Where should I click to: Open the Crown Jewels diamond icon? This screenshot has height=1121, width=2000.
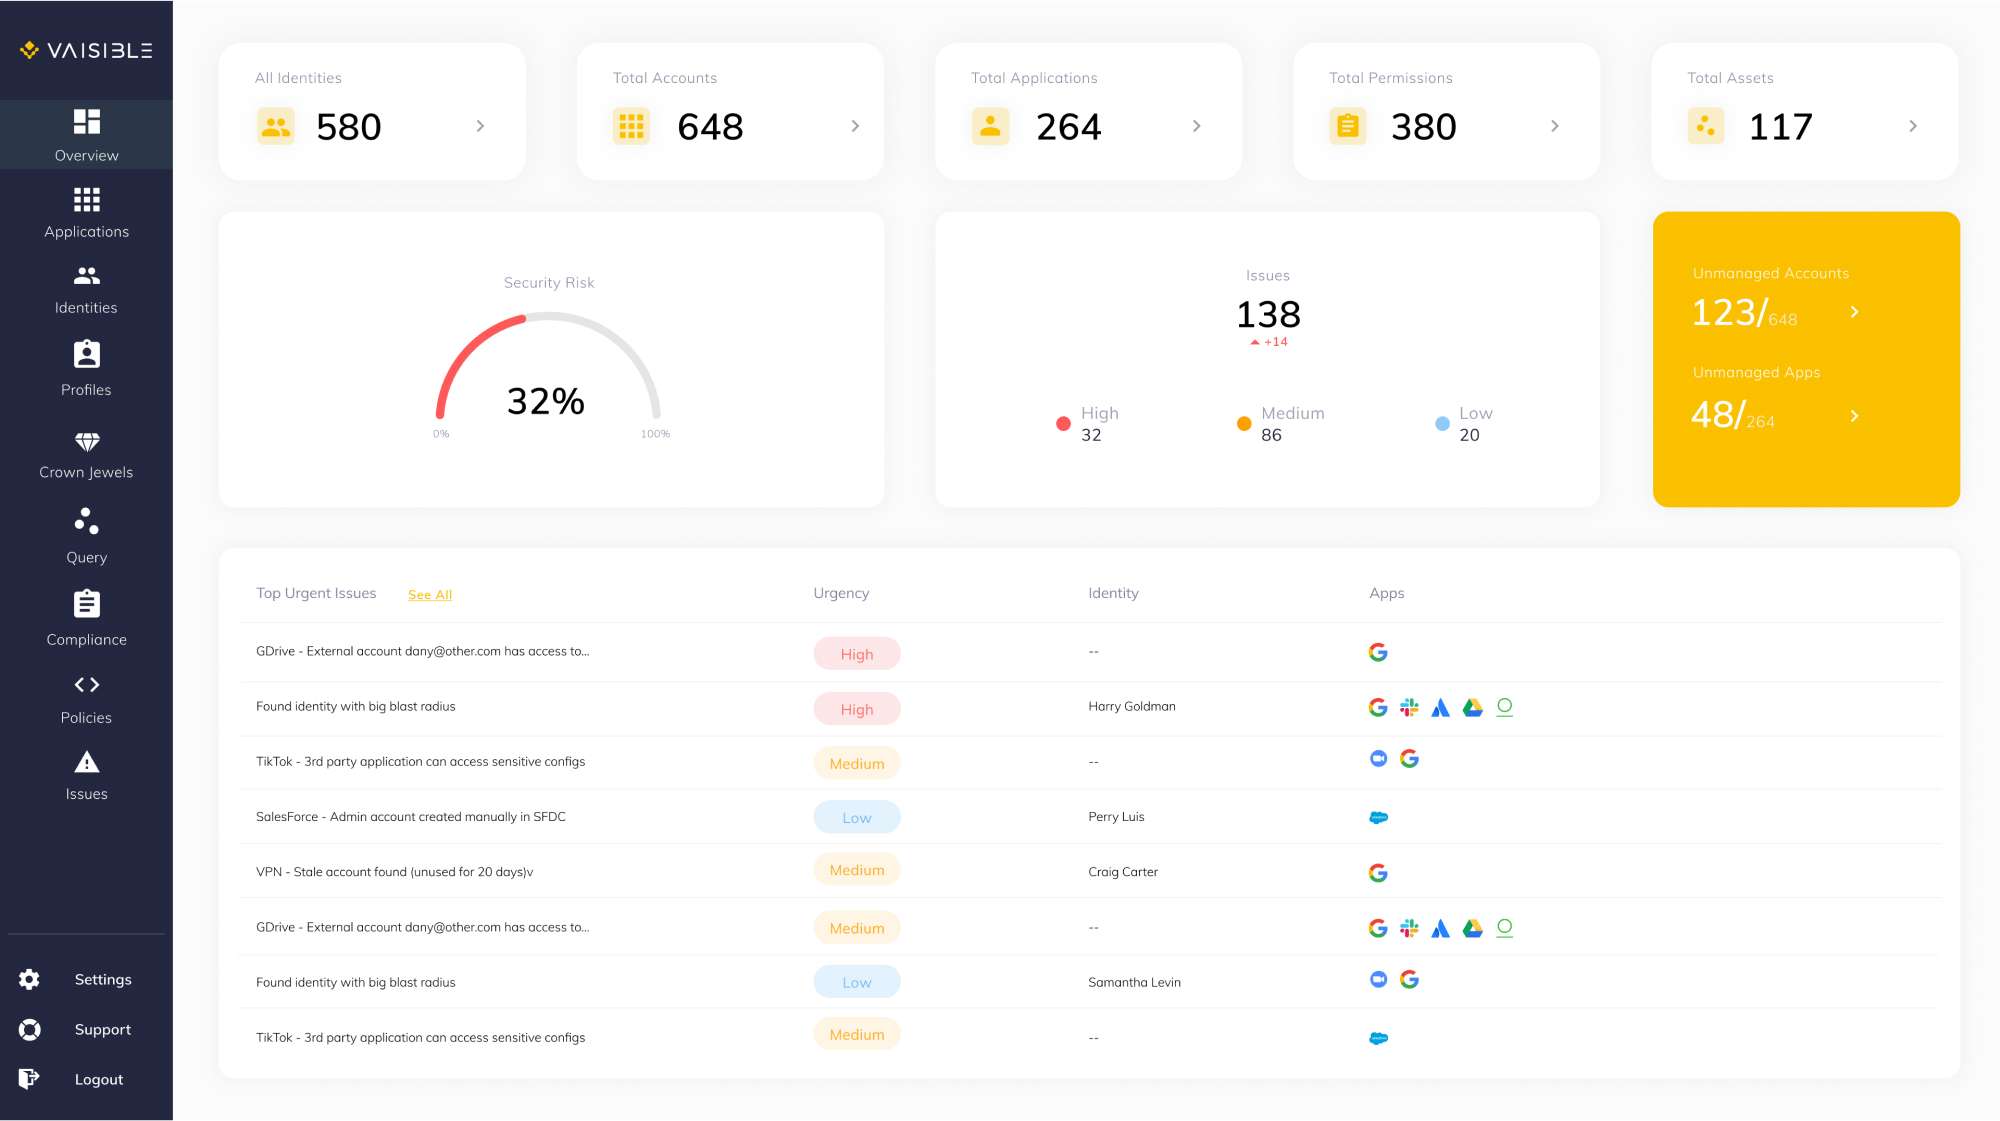87,442
